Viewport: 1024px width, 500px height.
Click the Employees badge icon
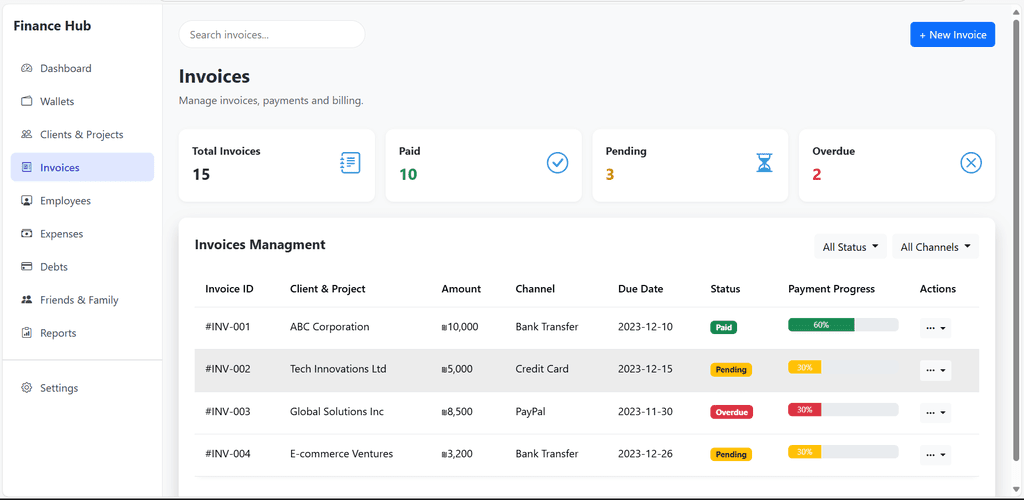(27, 200)
